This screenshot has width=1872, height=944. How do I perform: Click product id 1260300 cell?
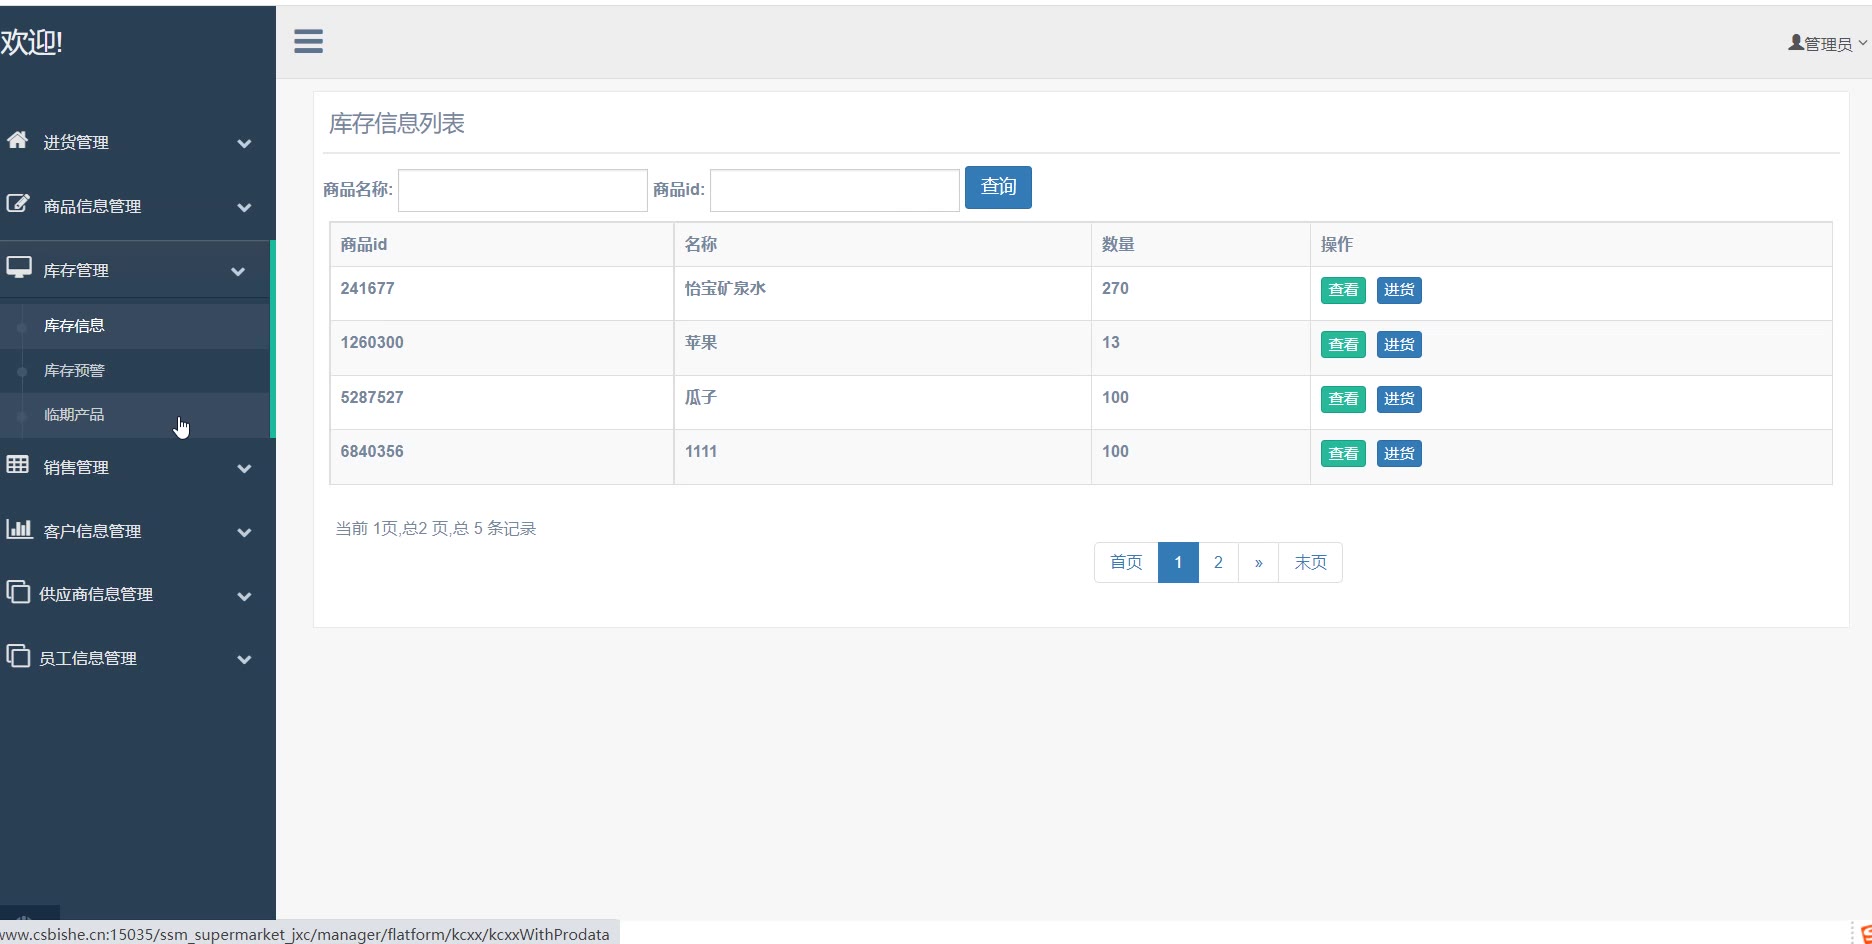[x=502, y=348]
